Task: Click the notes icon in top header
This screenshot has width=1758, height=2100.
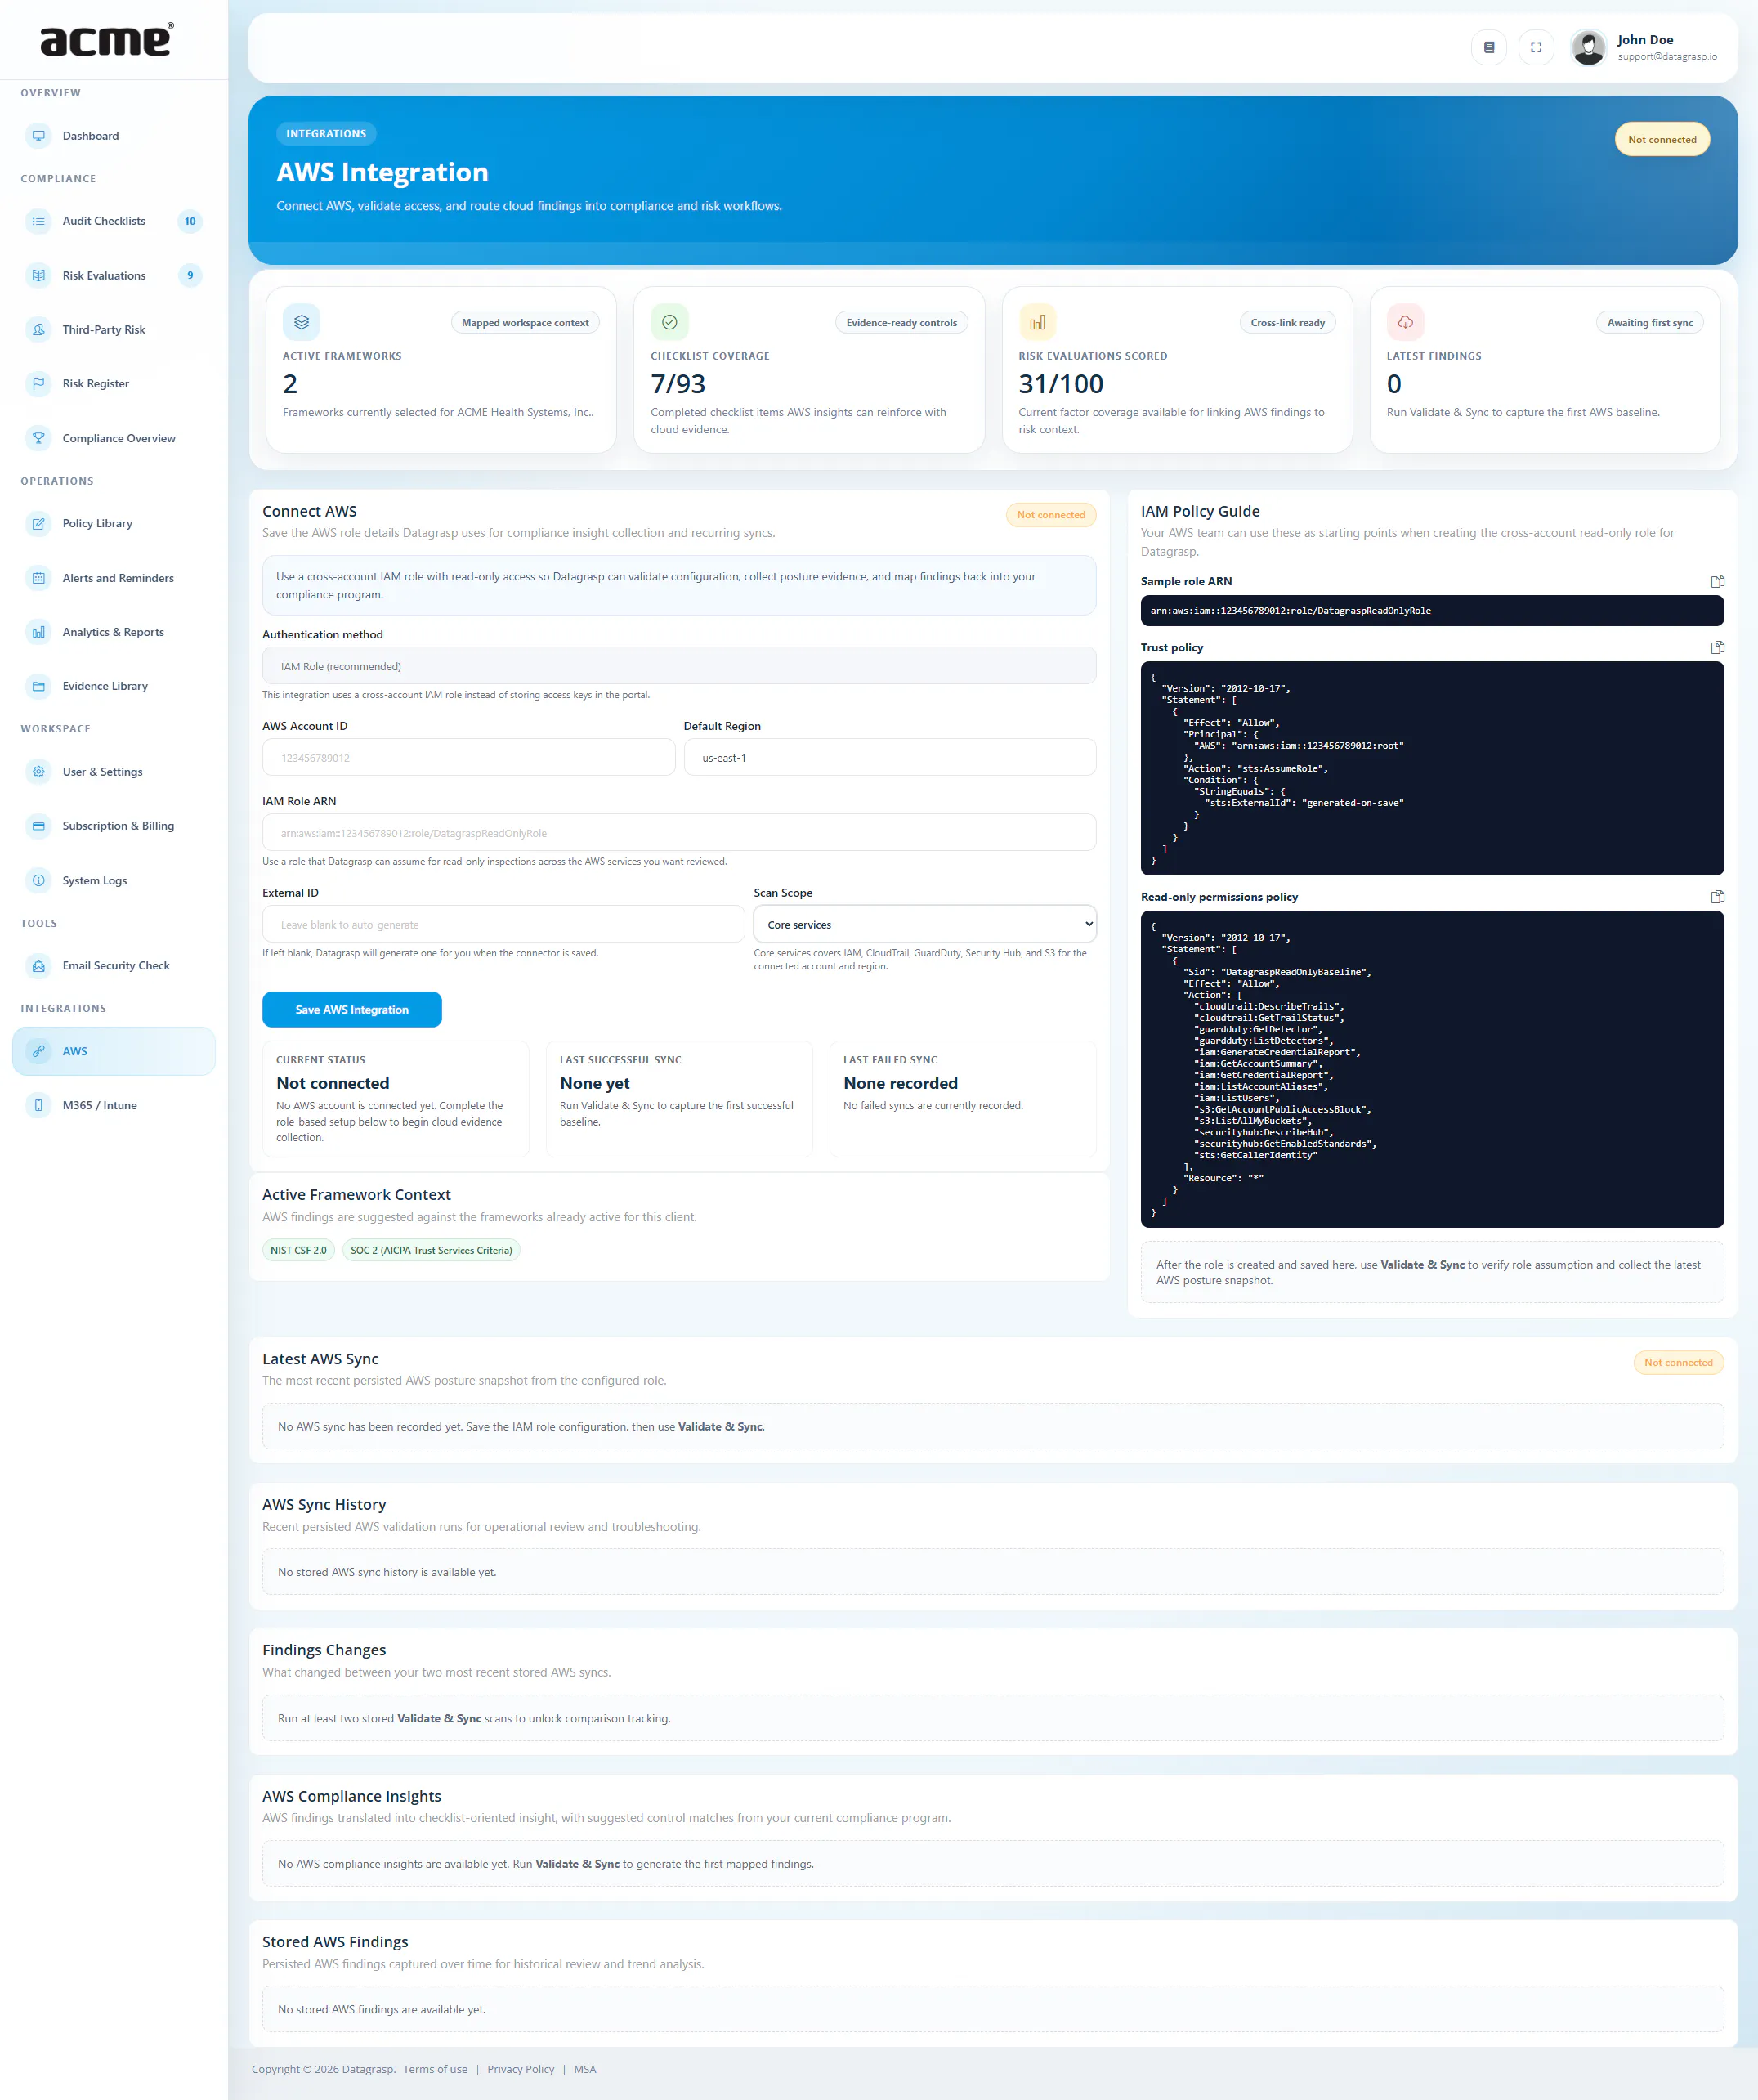Action: [x=1488, y=47]
